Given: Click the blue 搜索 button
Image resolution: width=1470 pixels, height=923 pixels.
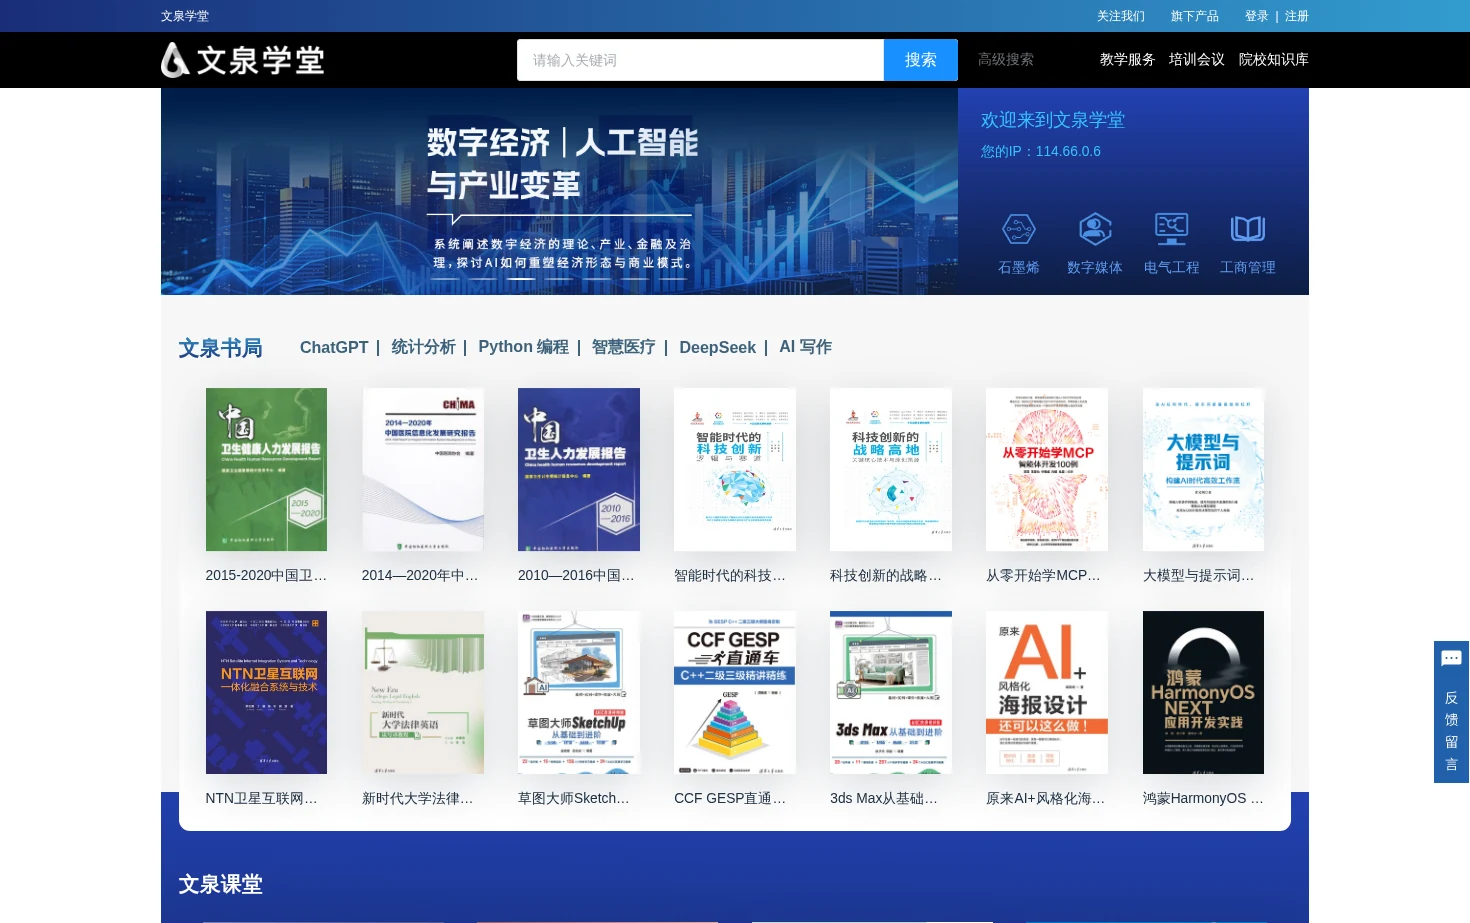Looking at the screenshot, I should point(921,60).
